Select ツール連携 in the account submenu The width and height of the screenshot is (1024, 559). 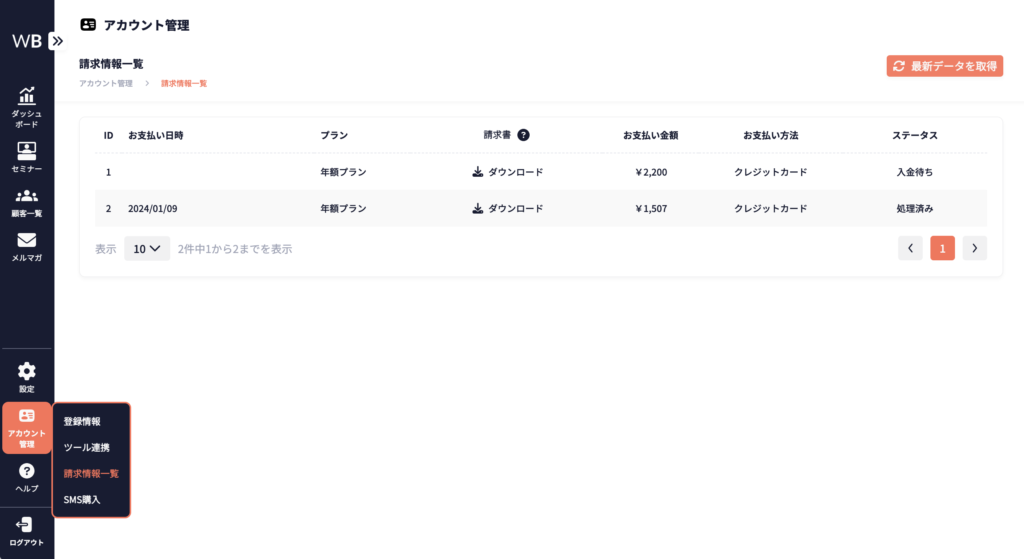coord(87,447)
